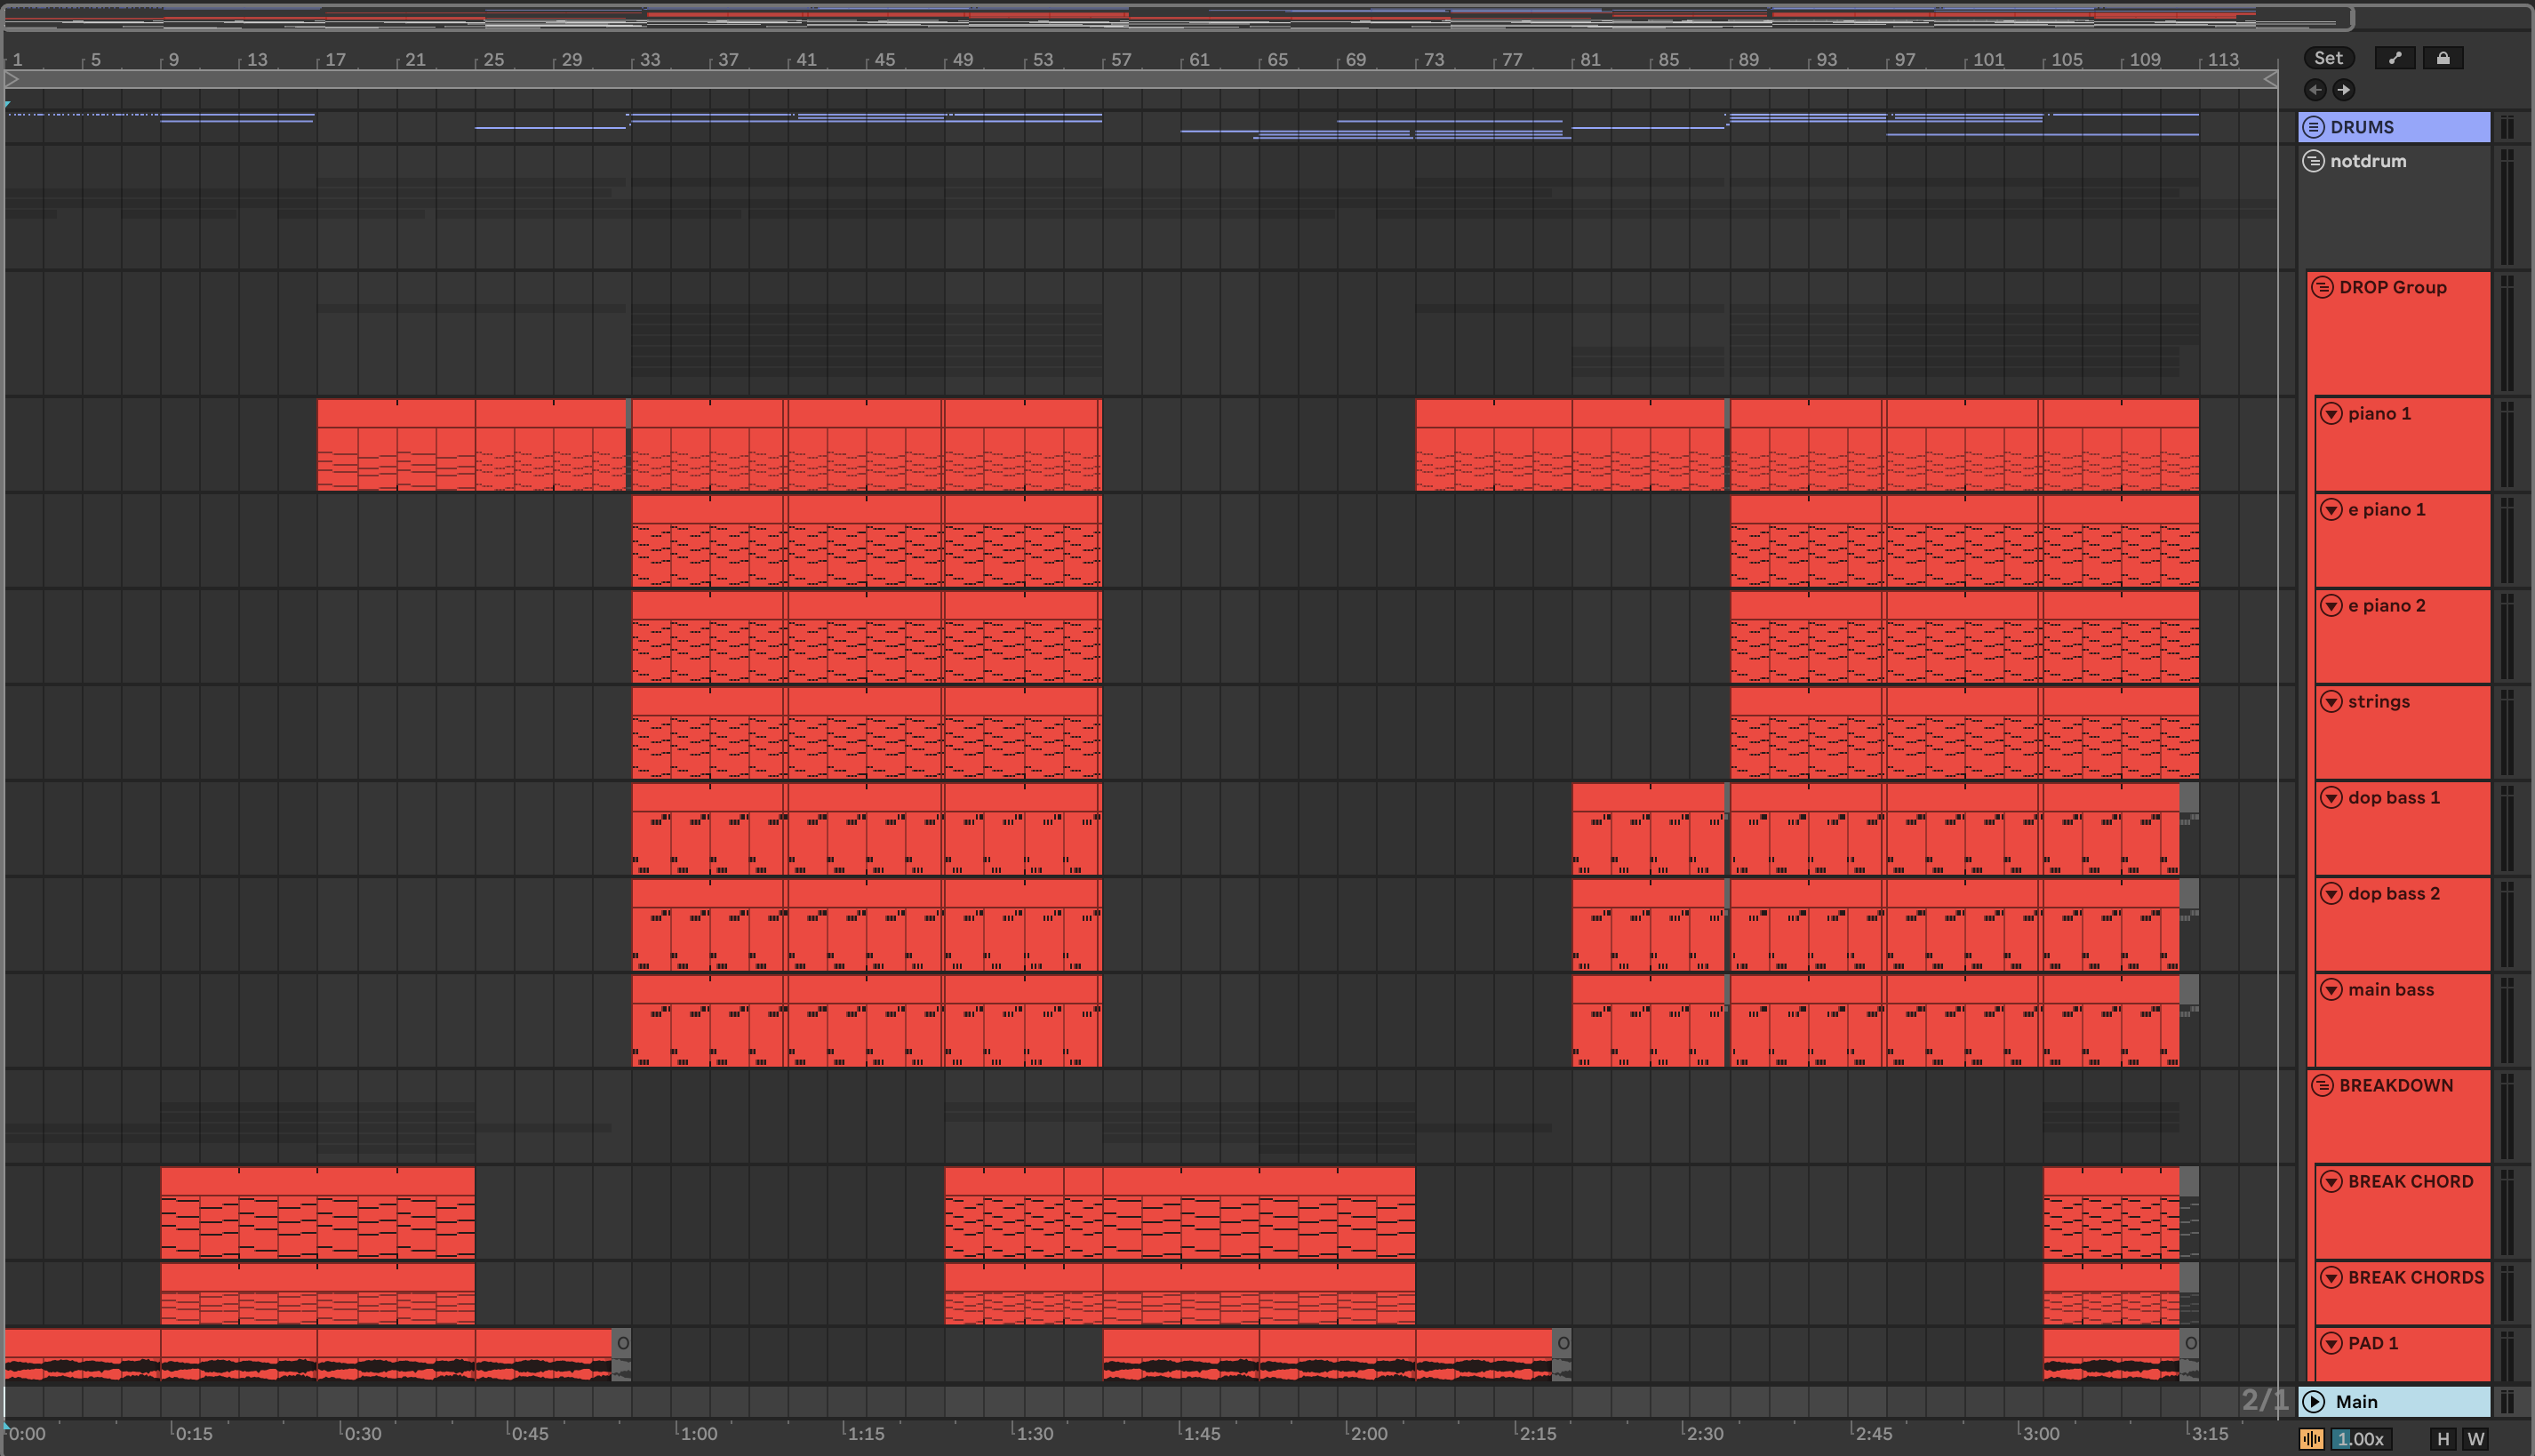Image resolution: width=2535 pixels, height=1456 pixels.
Task: Fold the dop bass 1 track arrow
Action: pyautogui.click(x=2331, y=797)
